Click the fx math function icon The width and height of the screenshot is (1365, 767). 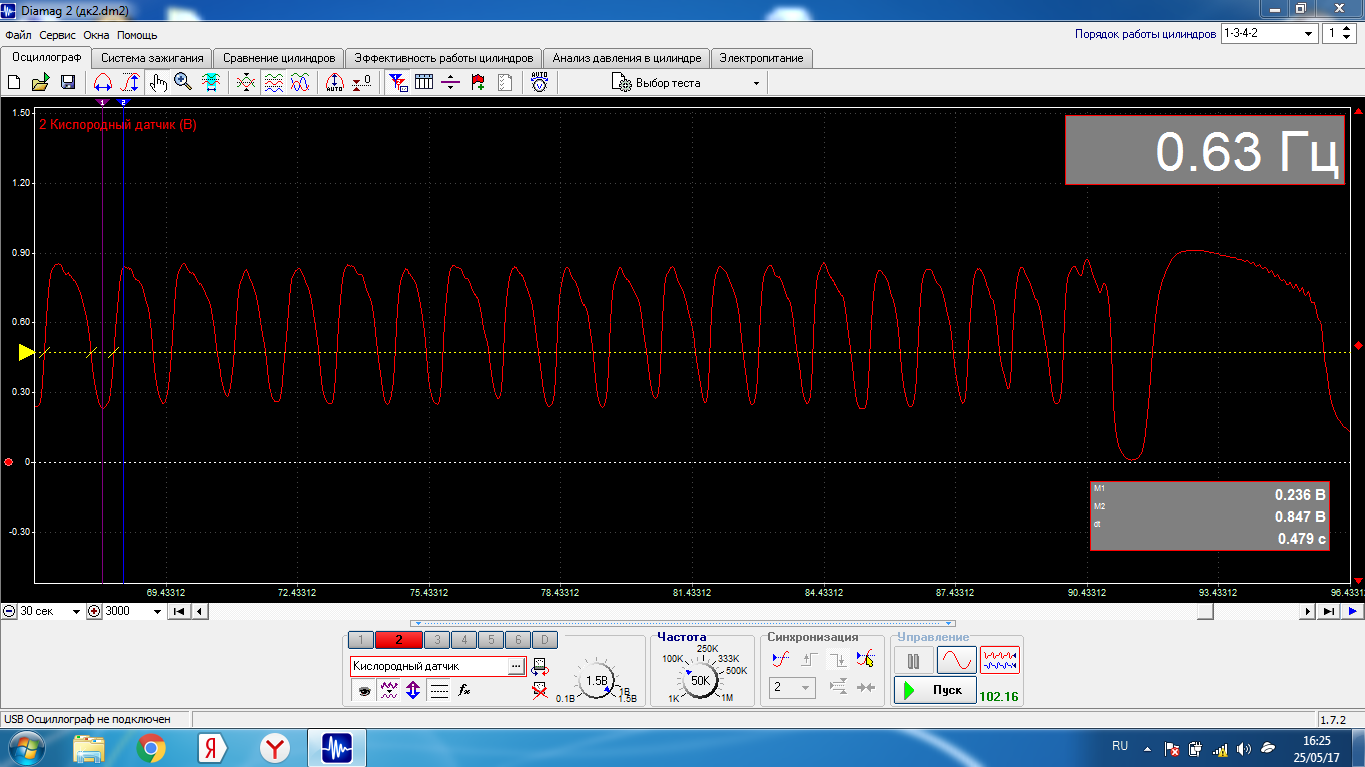point(465,690)
